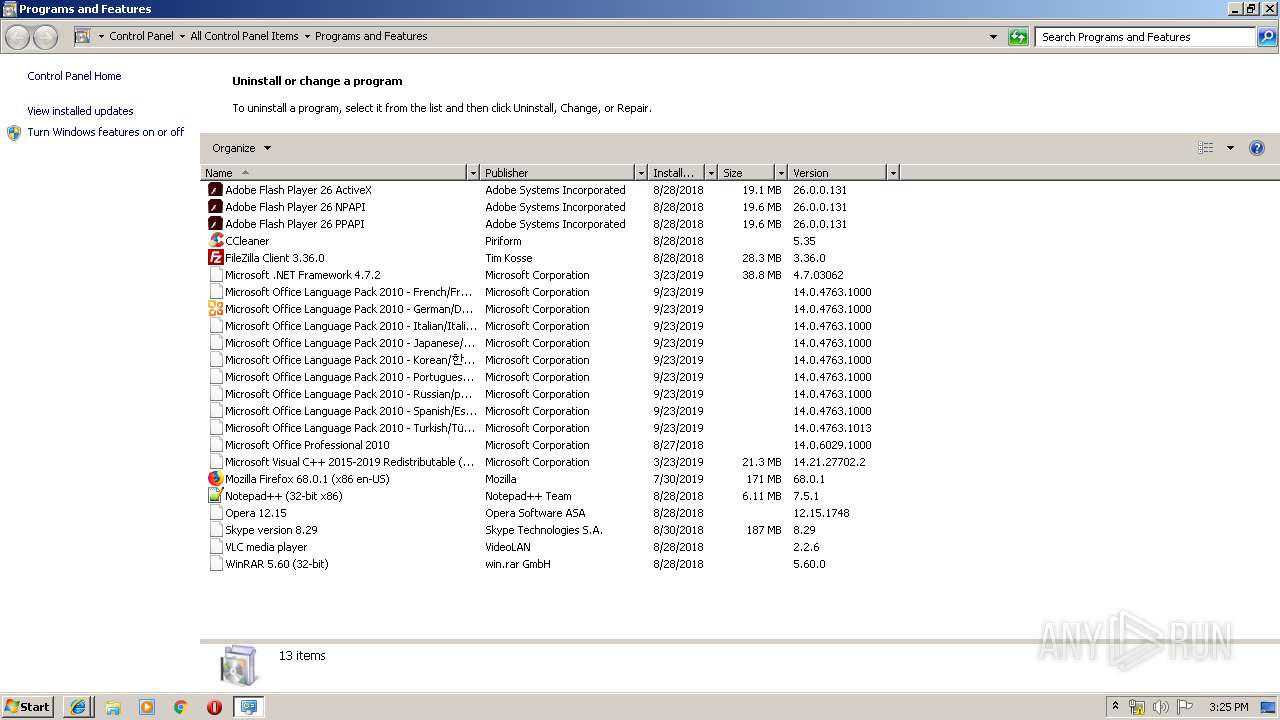The height and width of the screenshot is (720, 1280).
Task: Select the FileZilla Client icon
Action: point(215,258)
